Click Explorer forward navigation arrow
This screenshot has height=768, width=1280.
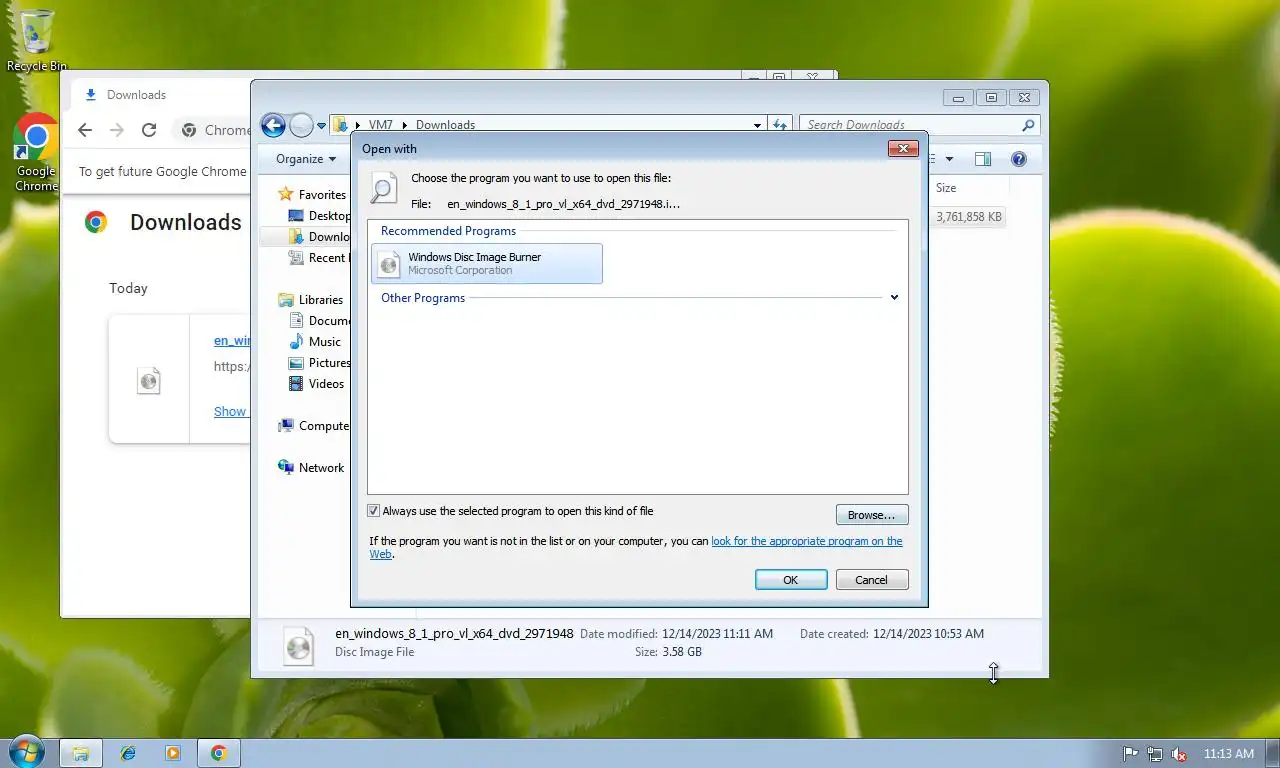coord(301,125)
